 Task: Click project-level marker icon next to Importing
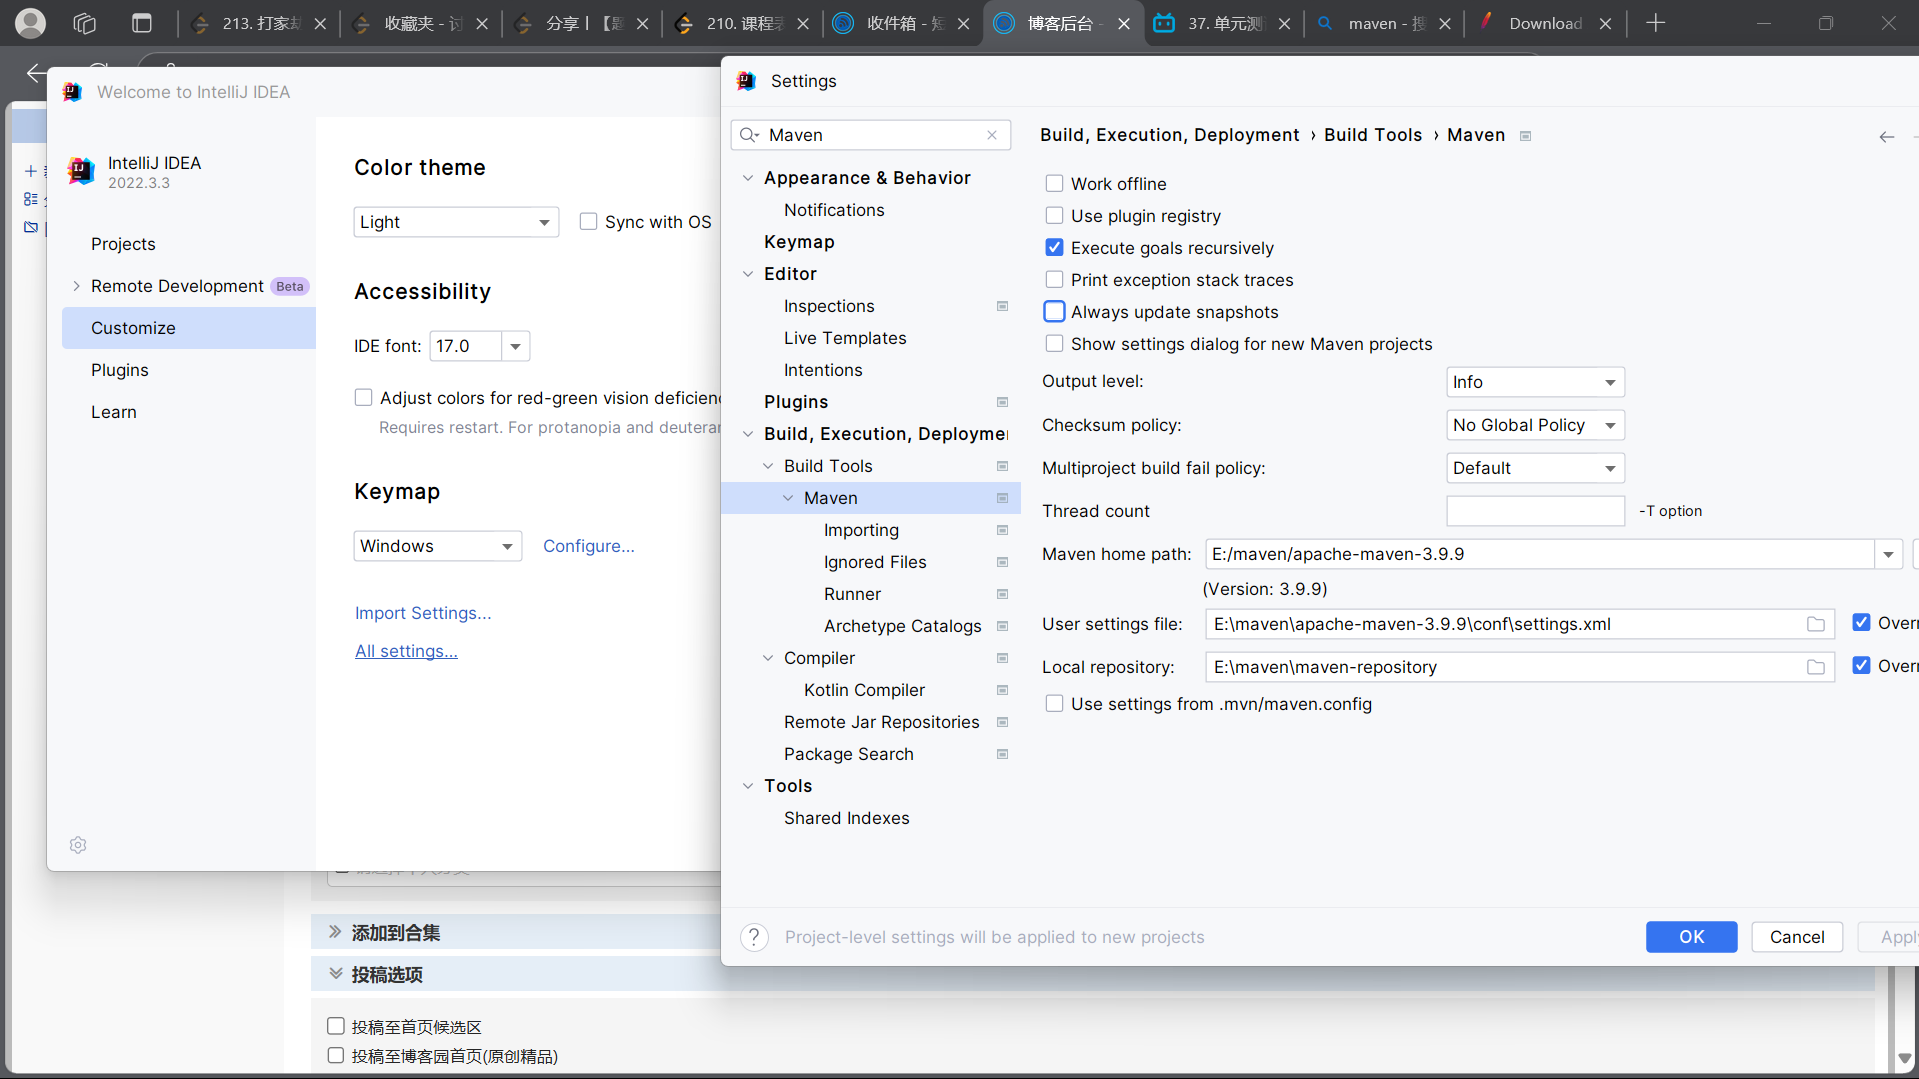point(1002,530)
